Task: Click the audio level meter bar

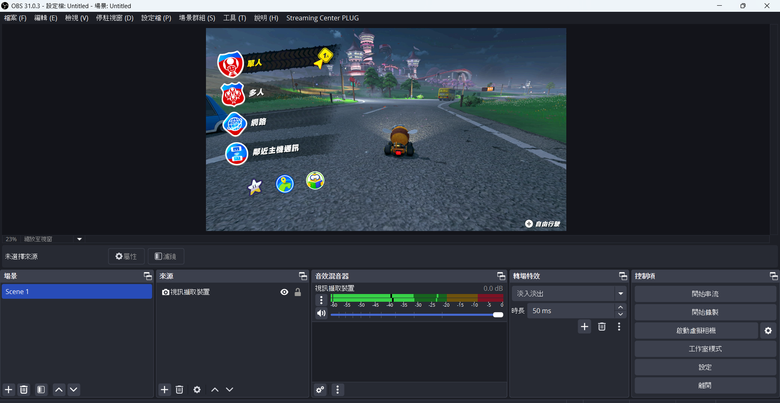Action: (x=417, y=299)
